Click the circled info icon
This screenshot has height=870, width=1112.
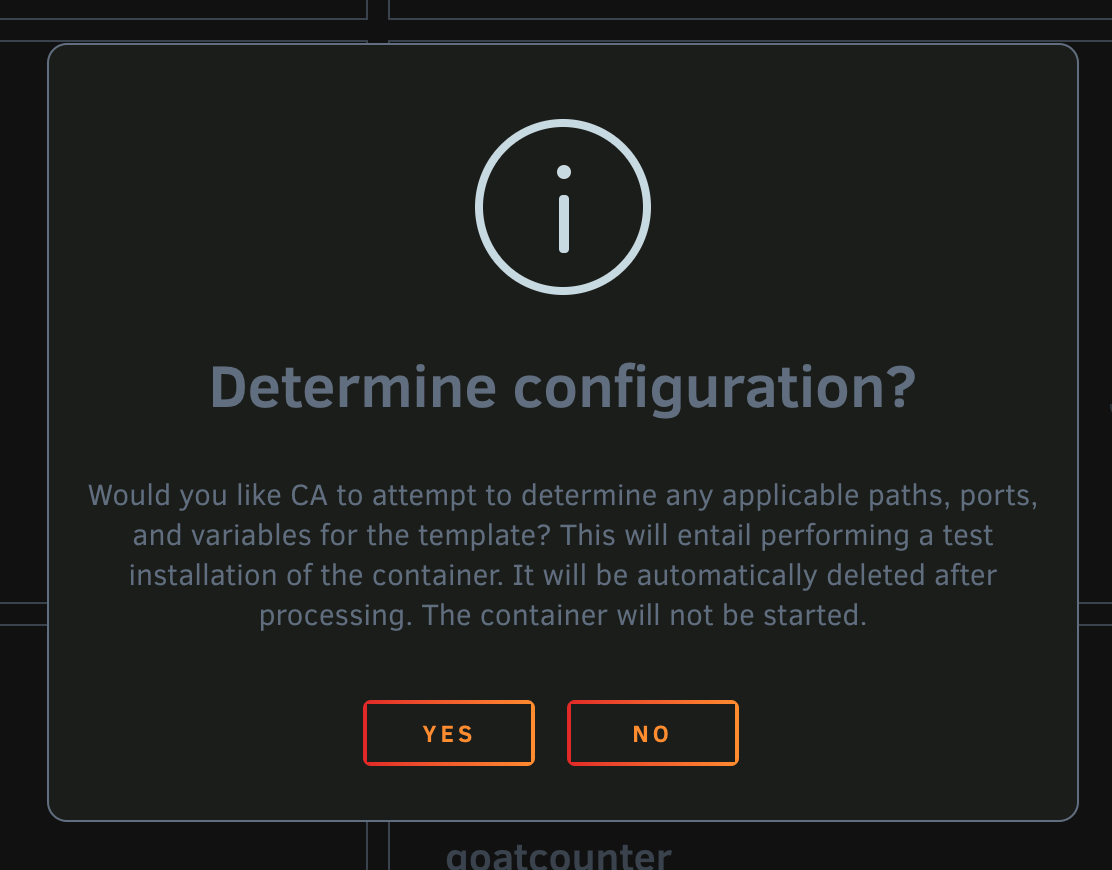pos(563,206)
